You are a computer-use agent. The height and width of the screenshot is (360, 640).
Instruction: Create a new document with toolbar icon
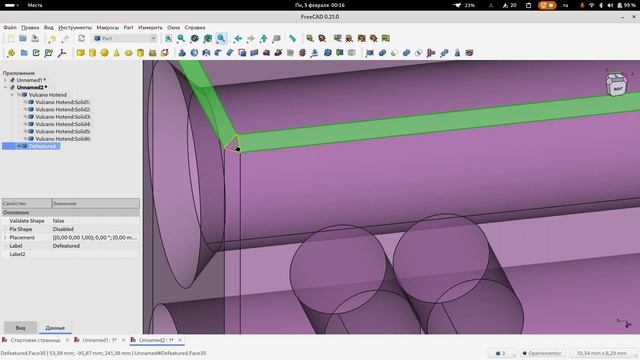[x=11, y=38]
